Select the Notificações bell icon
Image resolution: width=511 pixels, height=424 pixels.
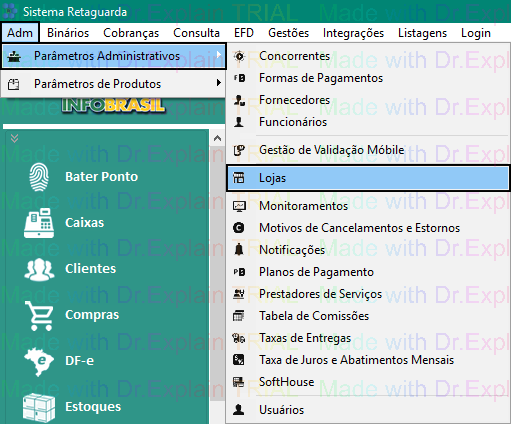coord(239,250)
